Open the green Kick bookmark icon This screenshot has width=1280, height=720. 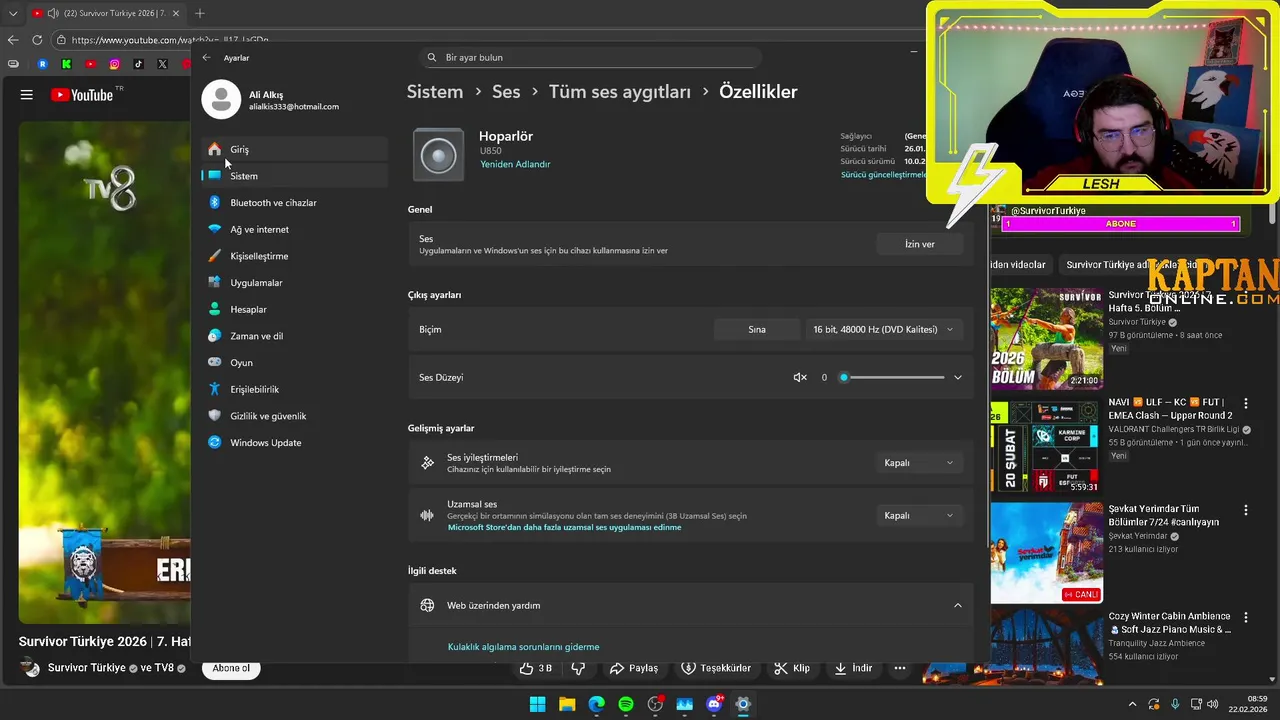coord(67,64)
